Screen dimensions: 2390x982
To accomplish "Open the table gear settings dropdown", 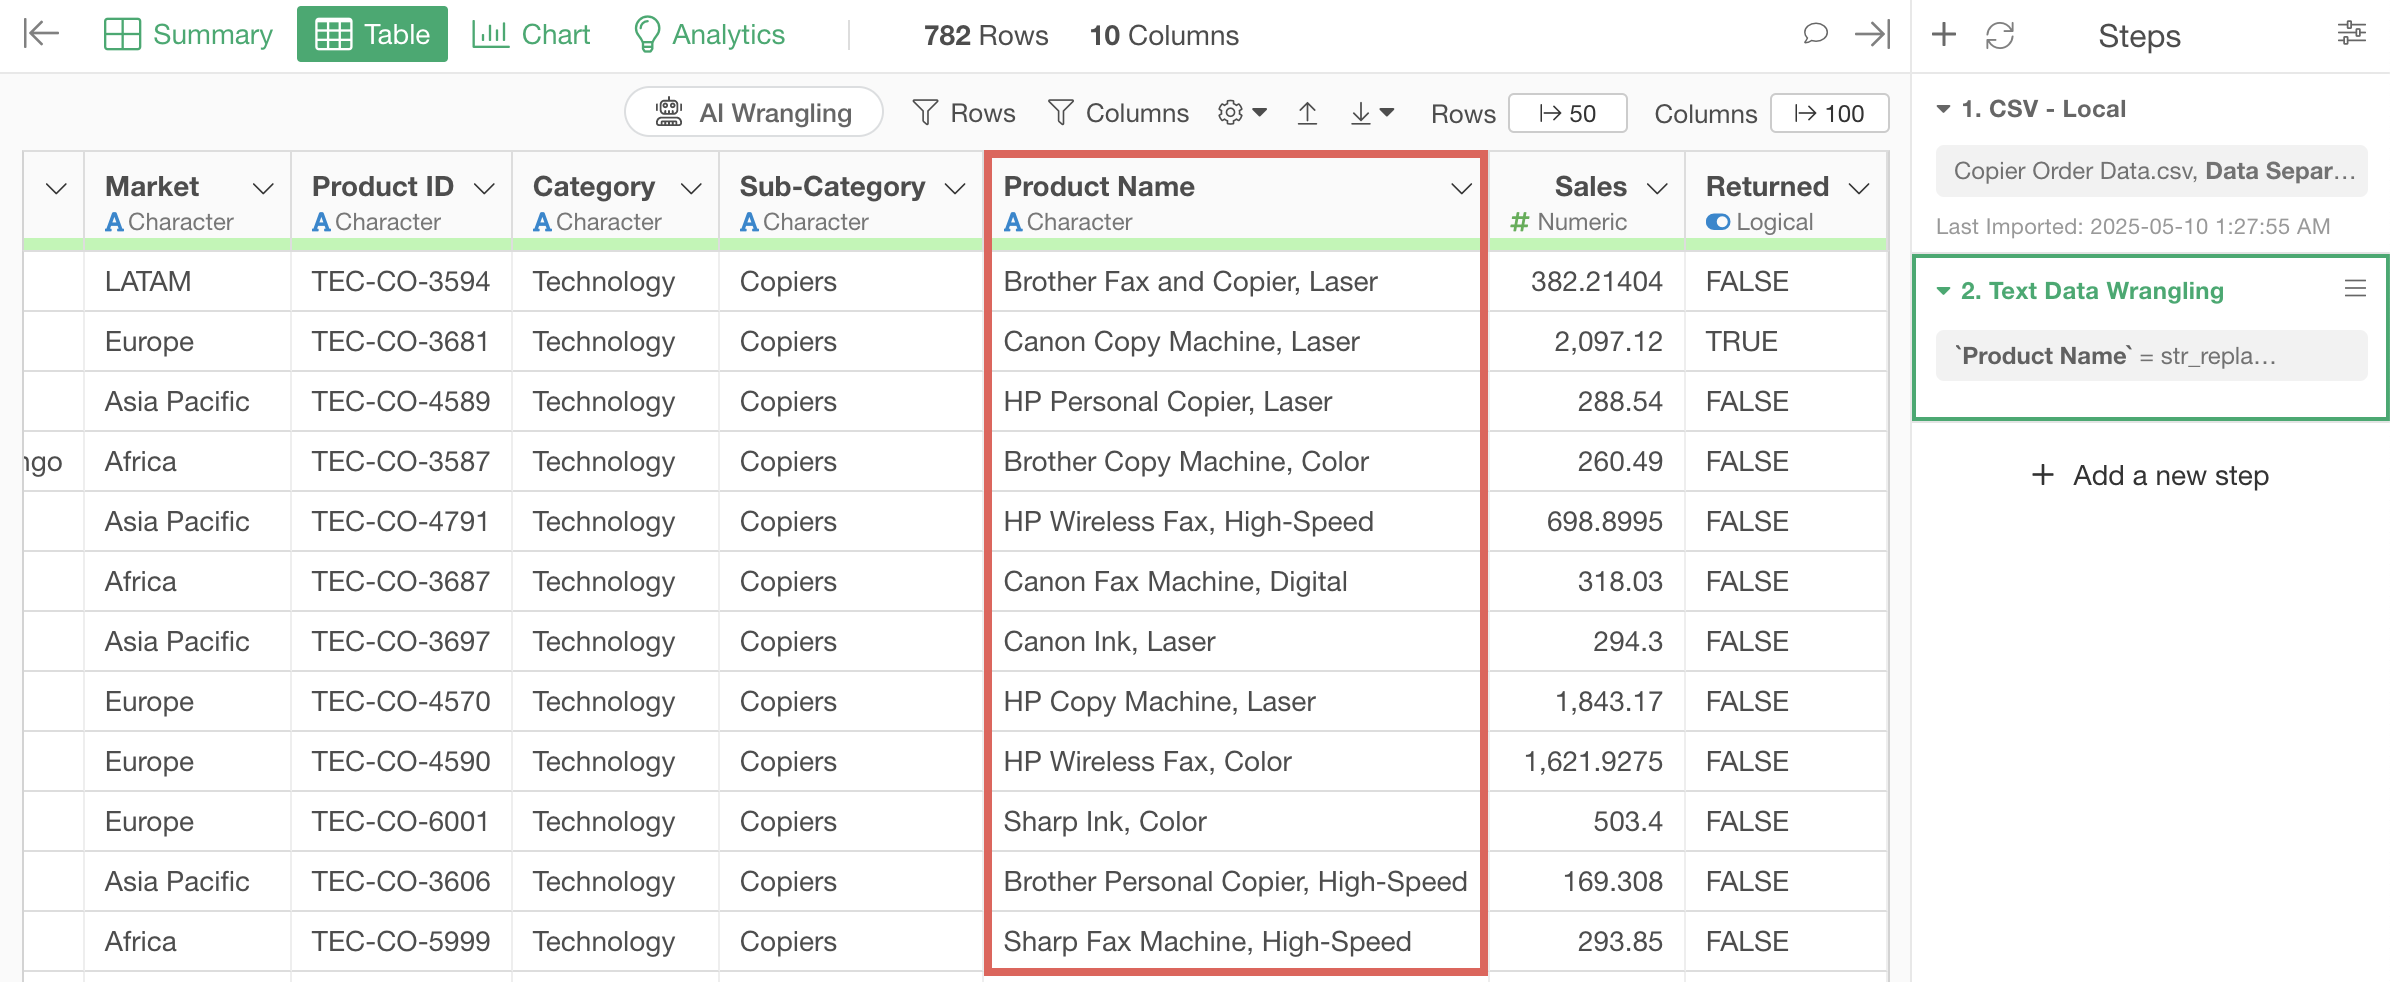I will [1243, 112].
